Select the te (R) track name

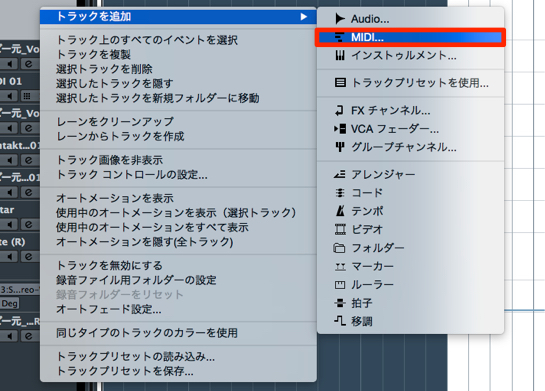(13, 242)
